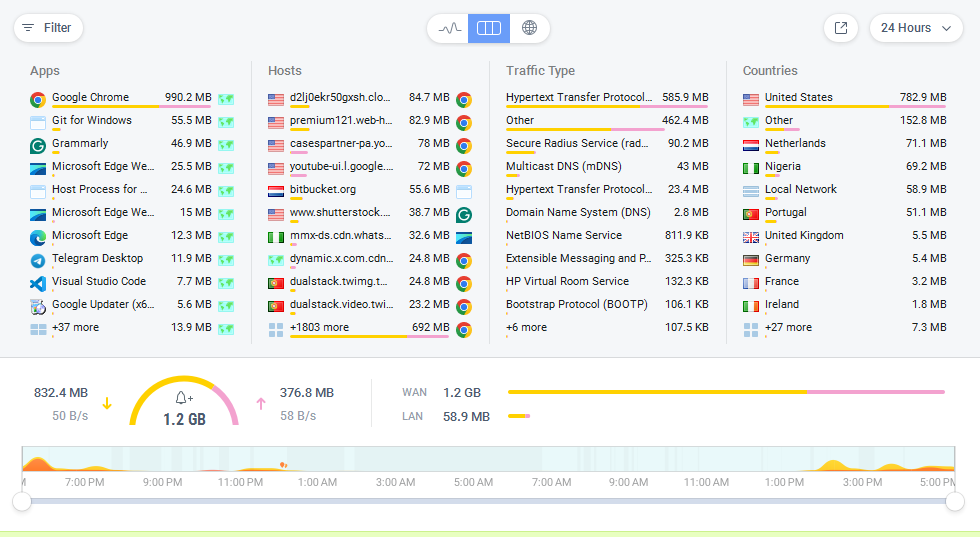
Task: Click the Germany flag icon
Action: click(x=751, y=261)
